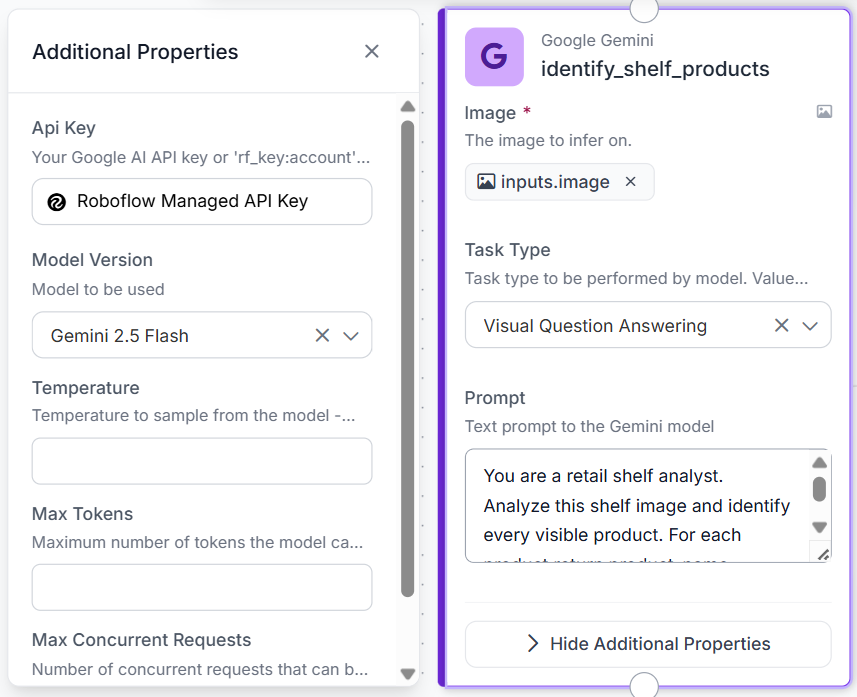Click the panel scrollbar down arrow

[x=408, y=673]
